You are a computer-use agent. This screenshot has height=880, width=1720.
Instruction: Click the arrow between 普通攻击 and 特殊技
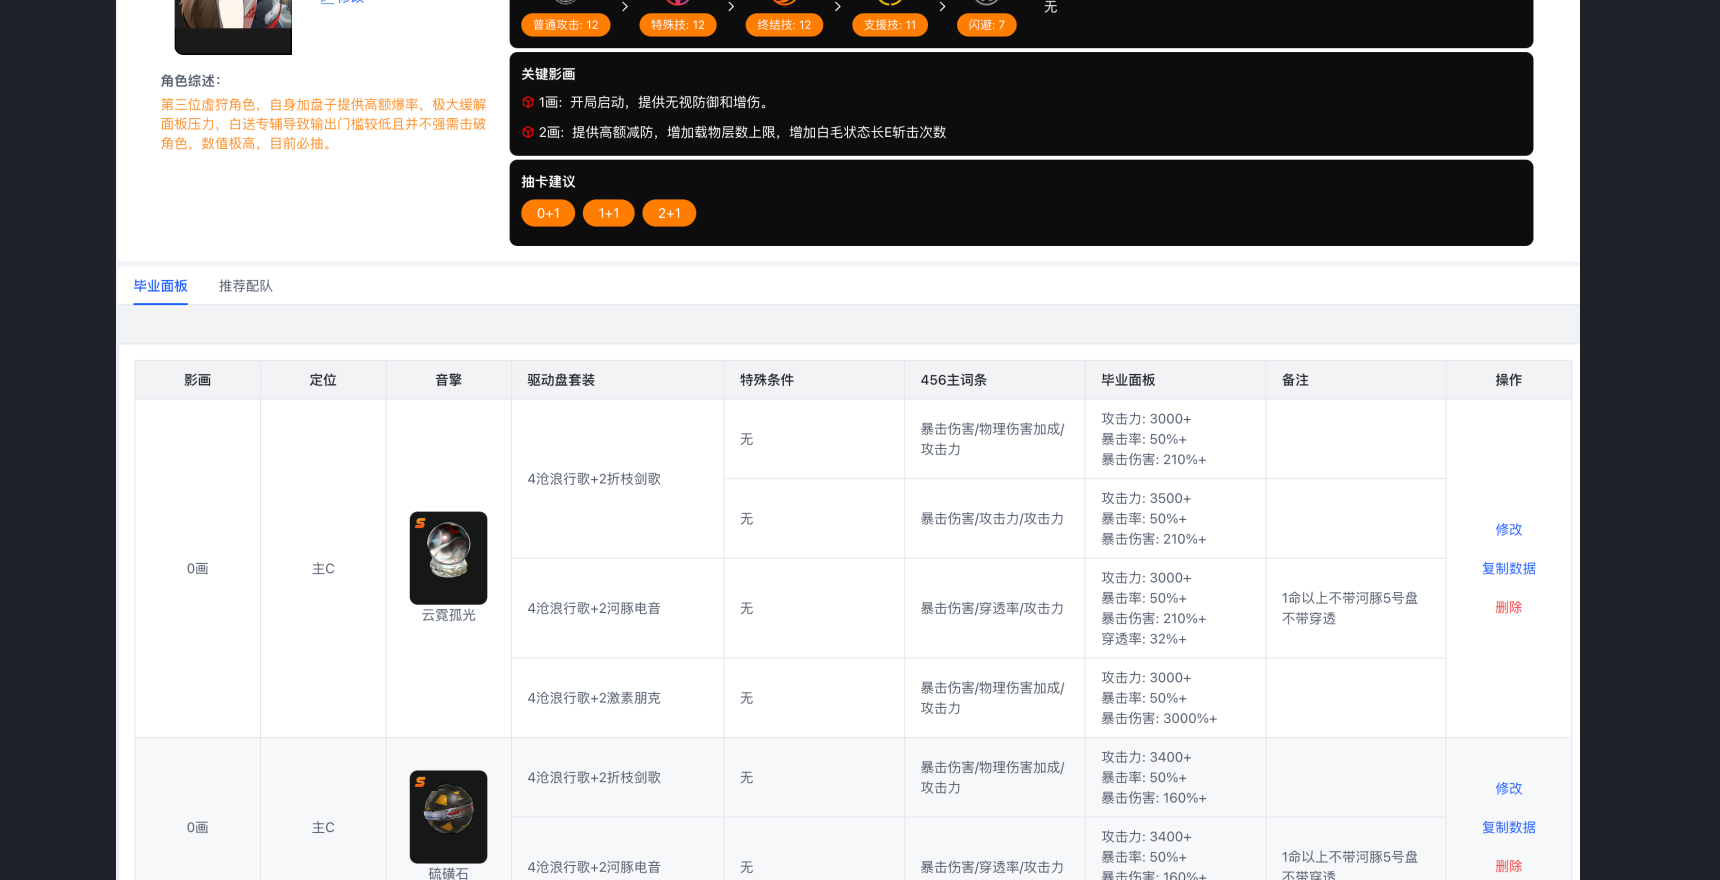[x=625, y=7]
